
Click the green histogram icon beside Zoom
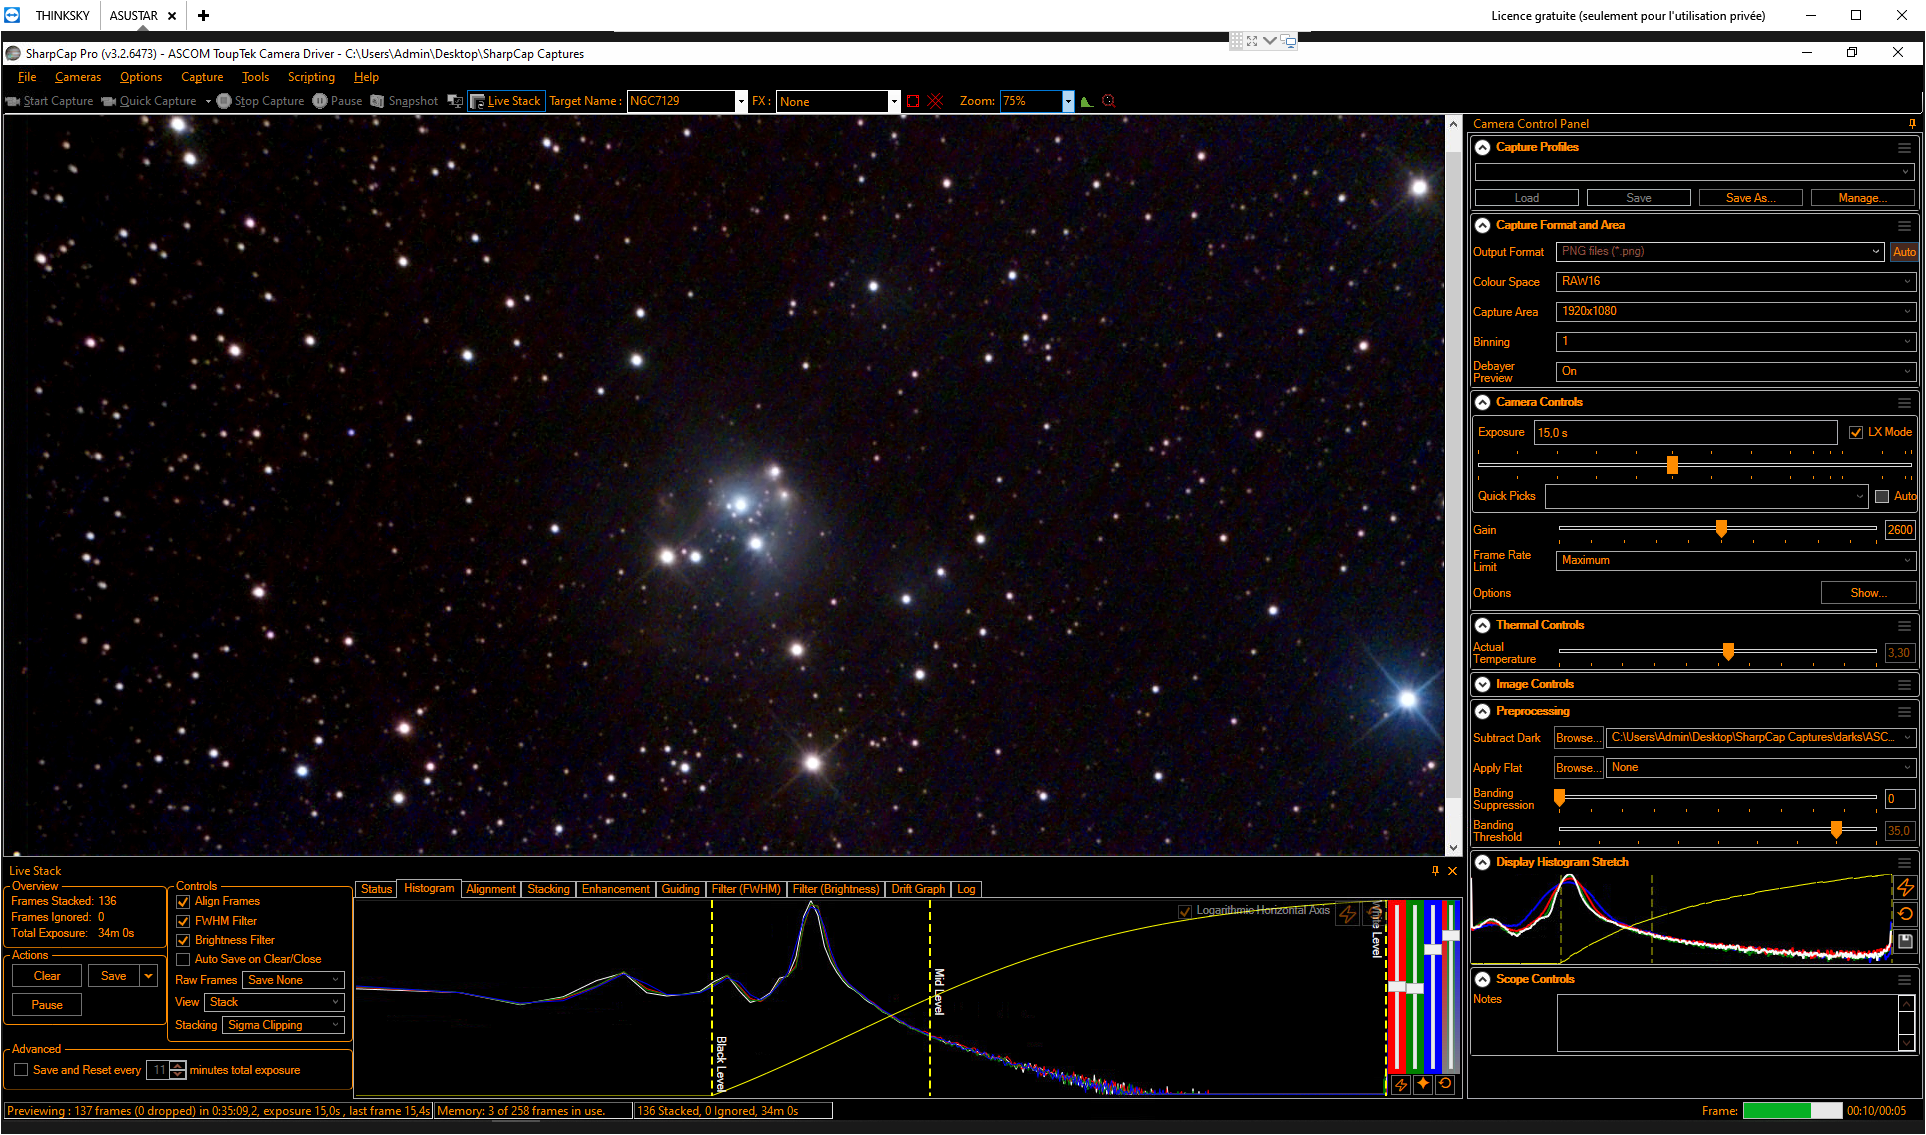click(x=1086, y=101)
